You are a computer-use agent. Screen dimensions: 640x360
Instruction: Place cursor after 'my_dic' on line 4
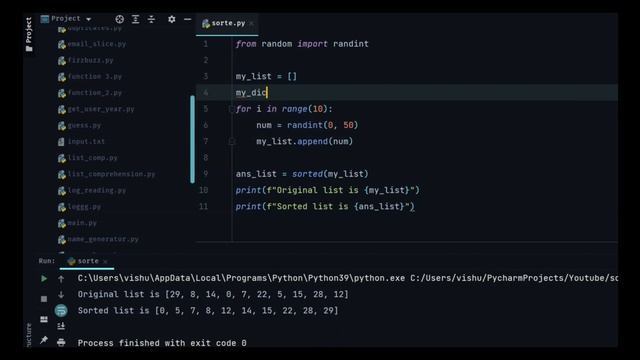(x=267, y=93)
